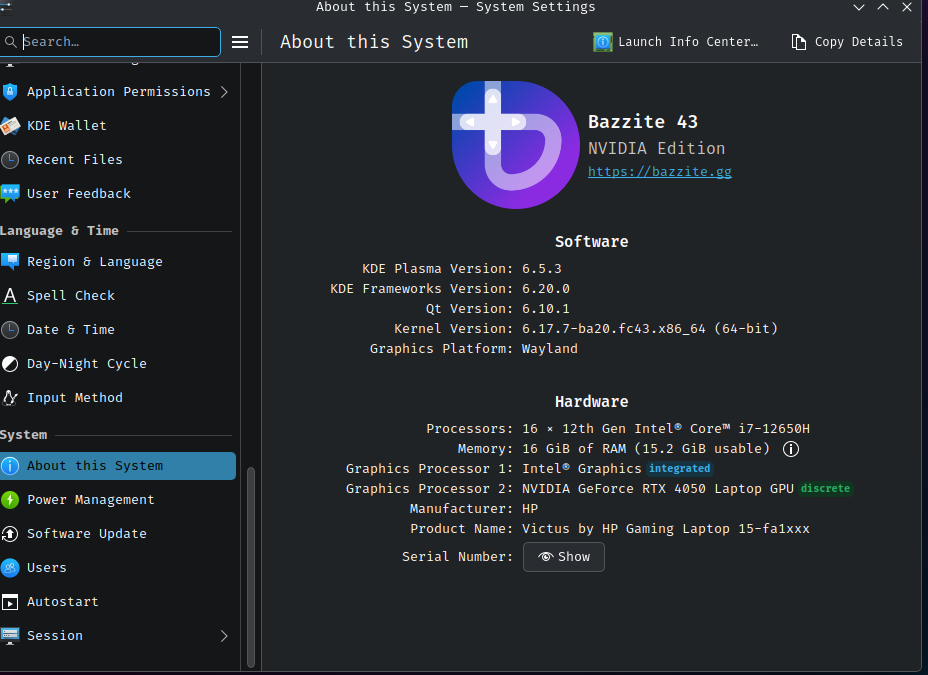Expand the Session submenu arrow
The width and height of the screenshot is (928, 675).
(224, 636)
